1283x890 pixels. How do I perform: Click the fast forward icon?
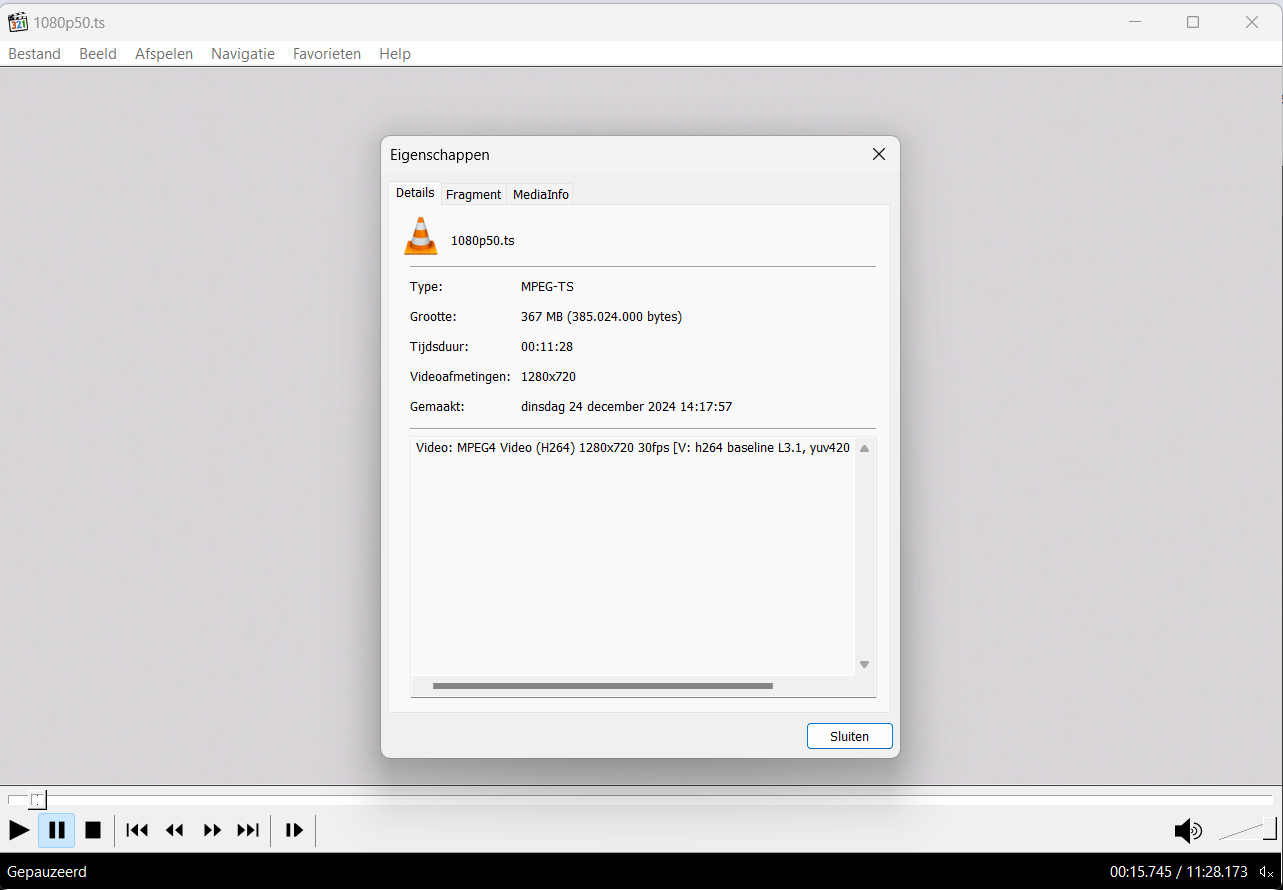(x=212, y=830)
